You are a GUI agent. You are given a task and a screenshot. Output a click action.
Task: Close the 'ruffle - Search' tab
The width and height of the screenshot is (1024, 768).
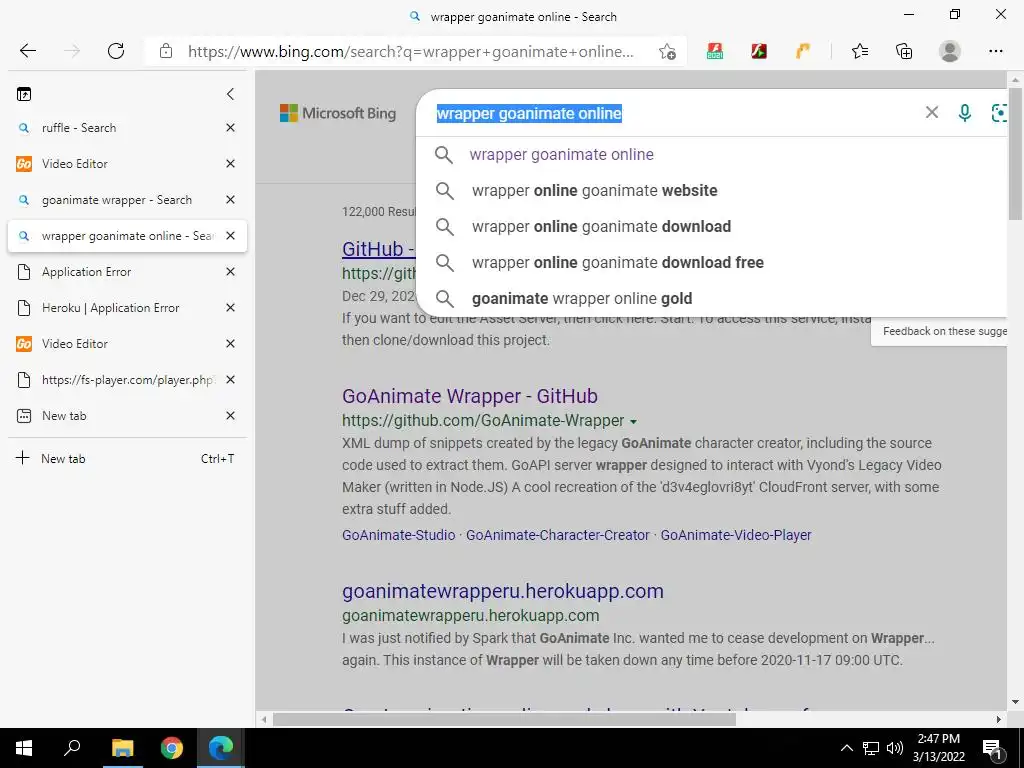tap(230, 128)
